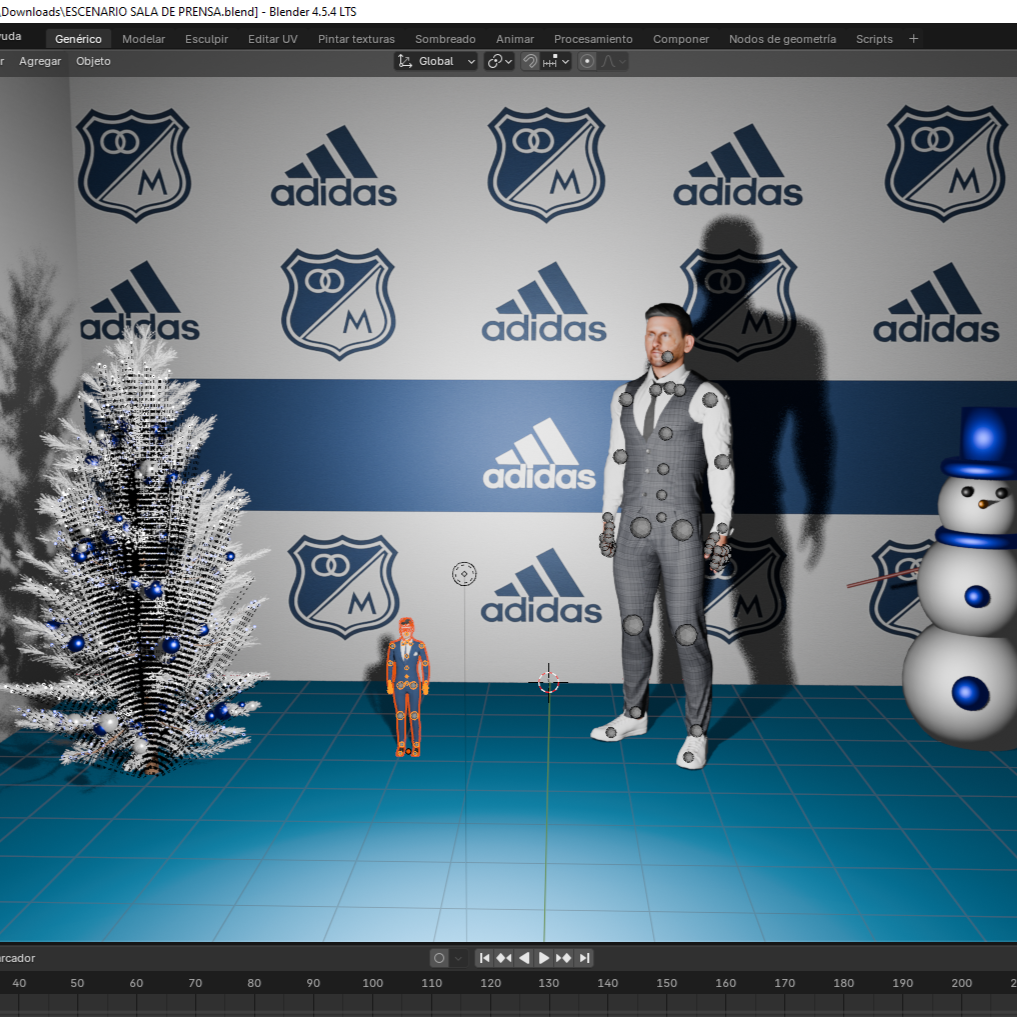Screen dimensions: 1017x1017
Task: Toggle the snap magnet icon
Action: 530,61
